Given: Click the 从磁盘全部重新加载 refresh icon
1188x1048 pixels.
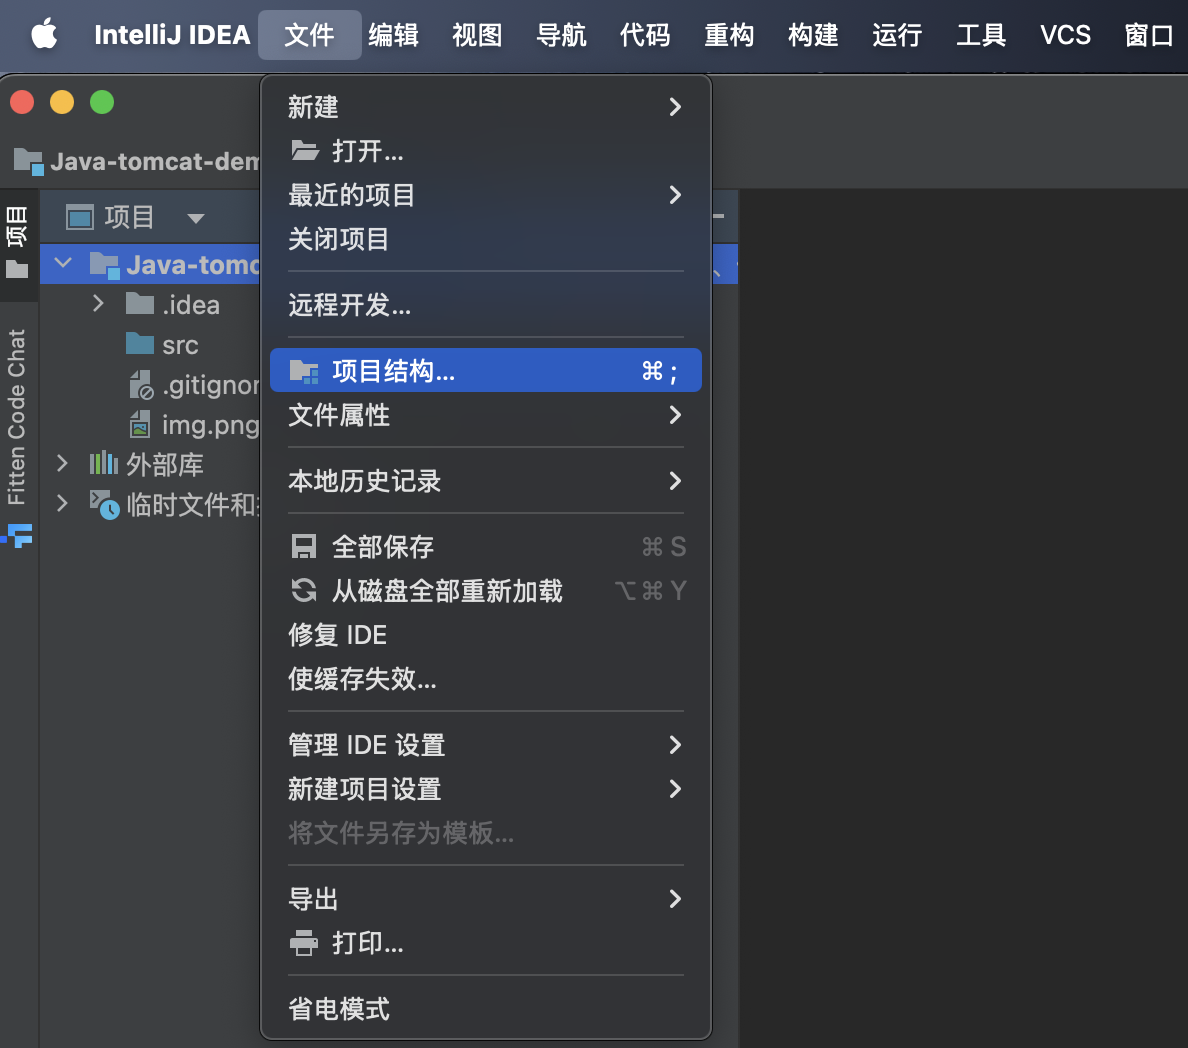Looking at the screenshot, I should tap(303, 591).
